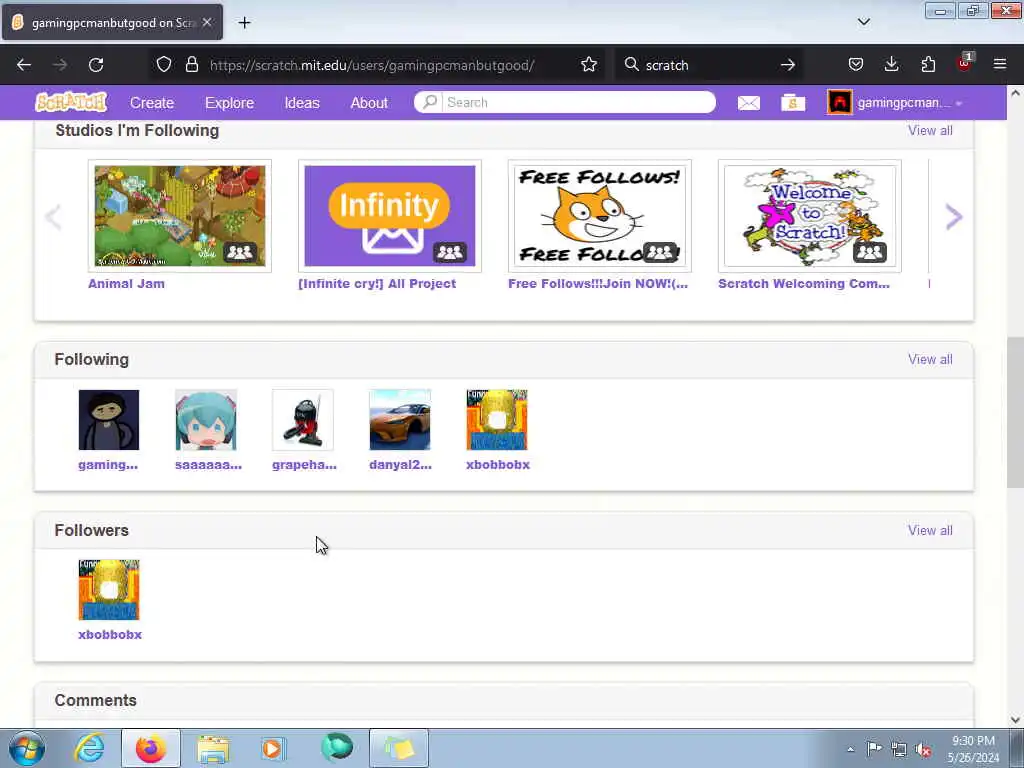1024x768 pixels.
Task: Open danyal2... car avatar in Following
Action: [400, 420]
